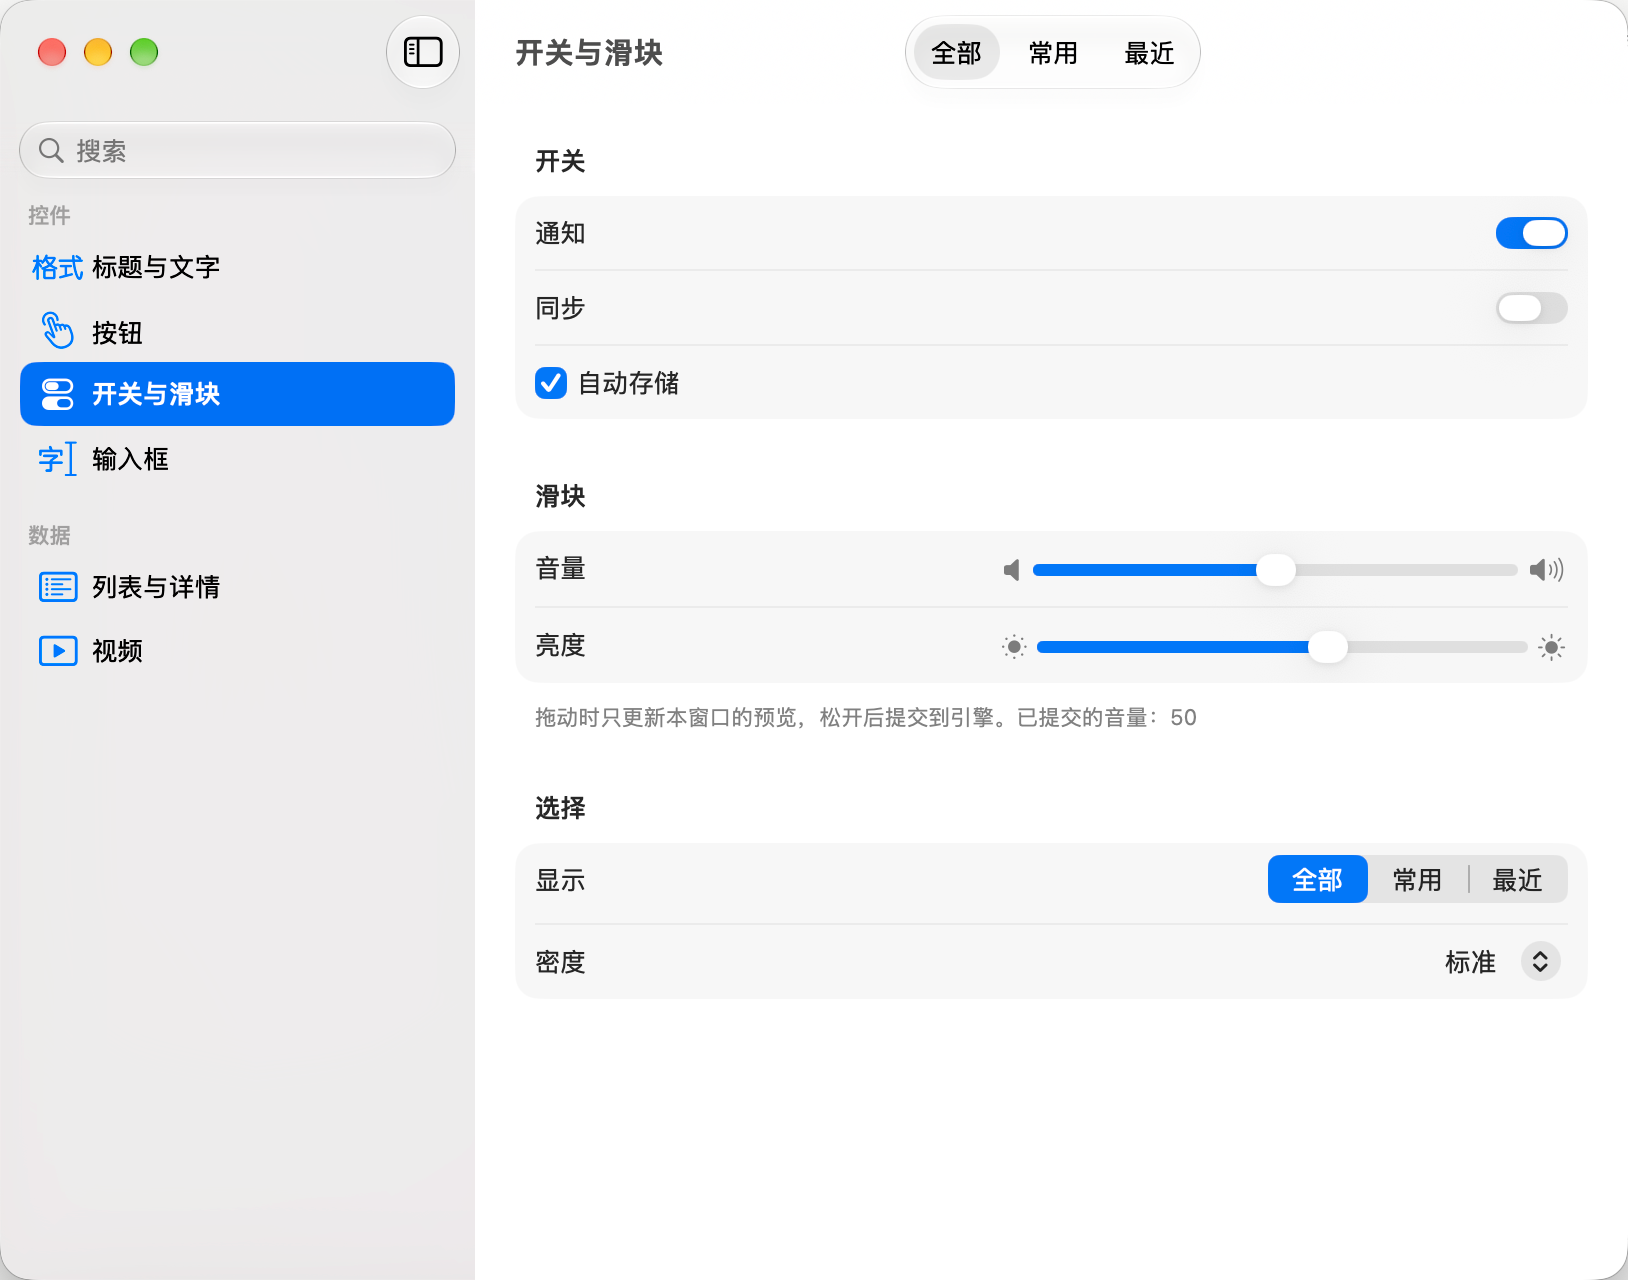Open 标题与文字 in the sidebar
Screen dimensions: 1628x1280
(237, 267)
